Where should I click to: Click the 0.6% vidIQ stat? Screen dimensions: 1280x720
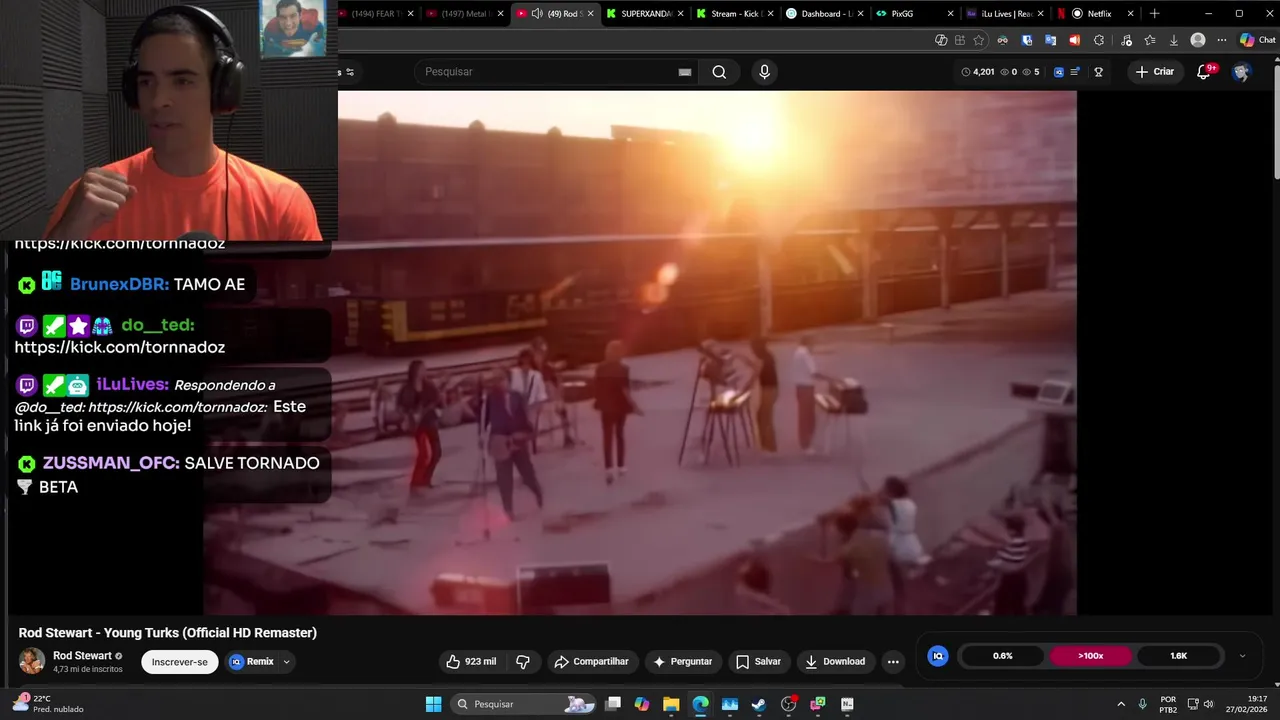(1003, 656)
